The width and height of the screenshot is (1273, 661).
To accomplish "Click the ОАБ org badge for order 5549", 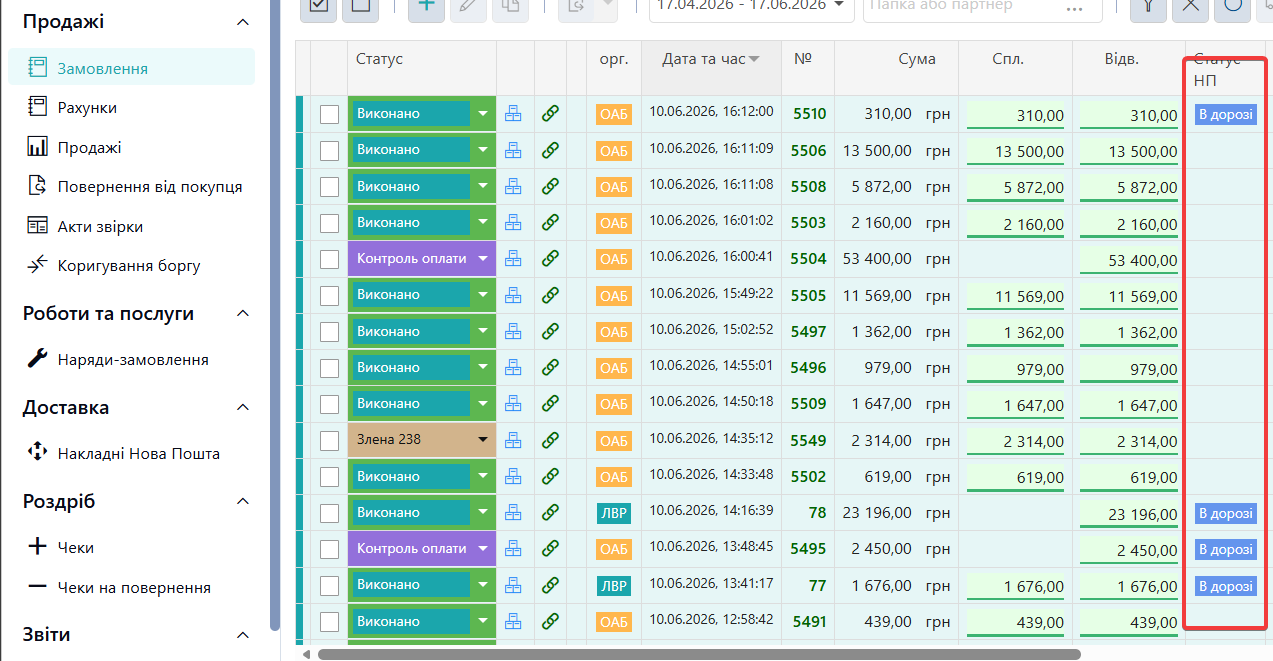I will pyautogui.click(x=614, y=441).
